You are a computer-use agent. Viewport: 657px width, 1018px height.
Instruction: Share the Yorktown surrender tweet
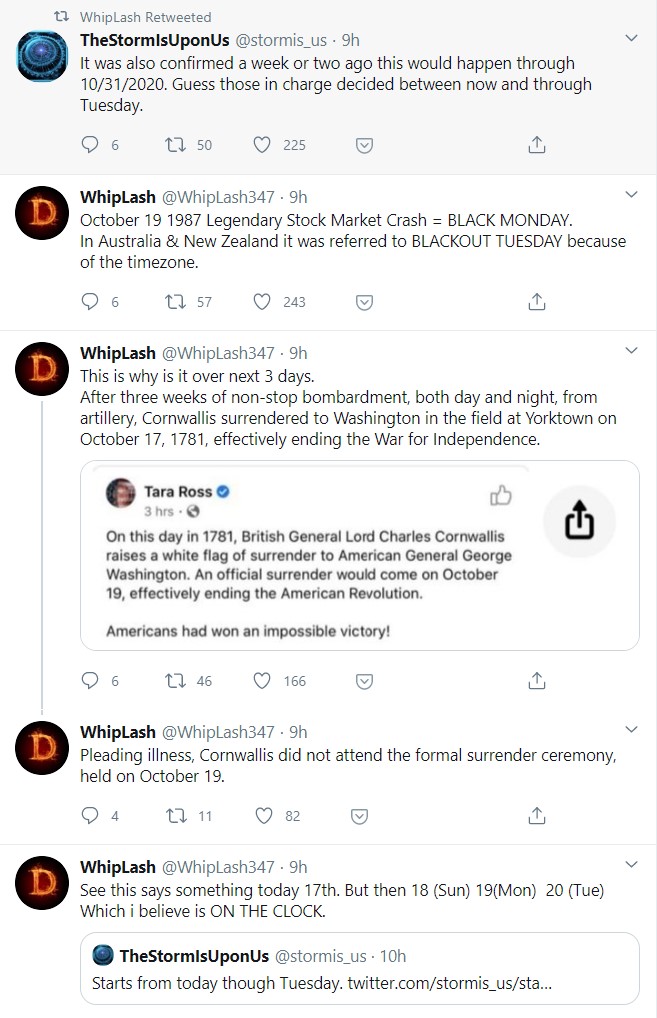pos(537,681)
